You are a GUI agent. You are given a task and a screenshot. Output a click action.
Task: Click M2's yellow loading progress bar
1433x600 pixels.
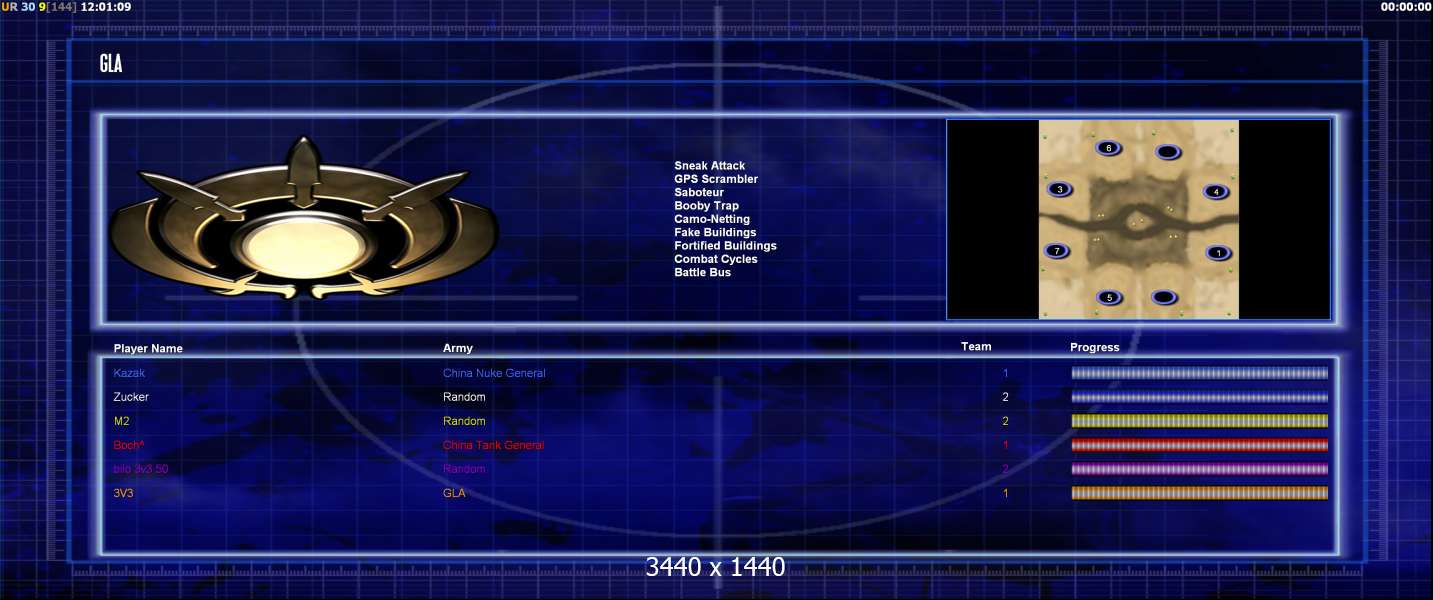point(1200,421)
